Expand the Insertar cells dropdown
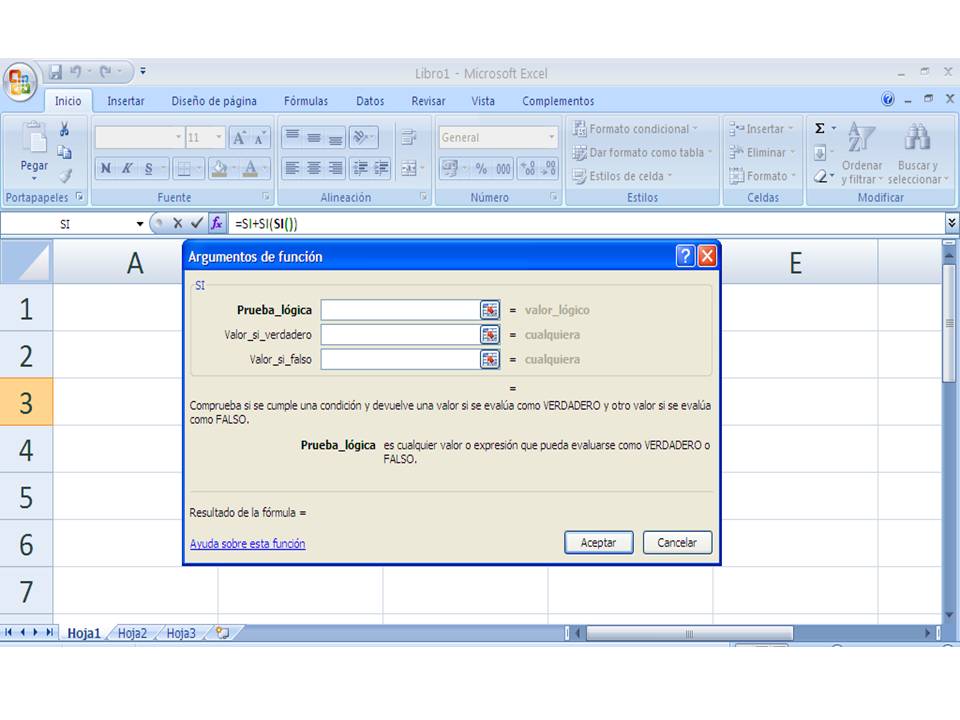 [x=788, y=128]
